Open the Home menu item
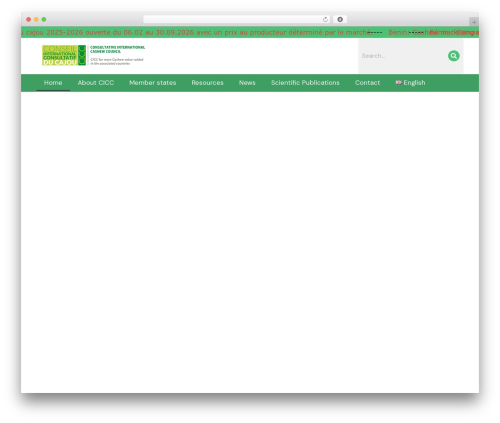500x423 pixels. [53, 83]
